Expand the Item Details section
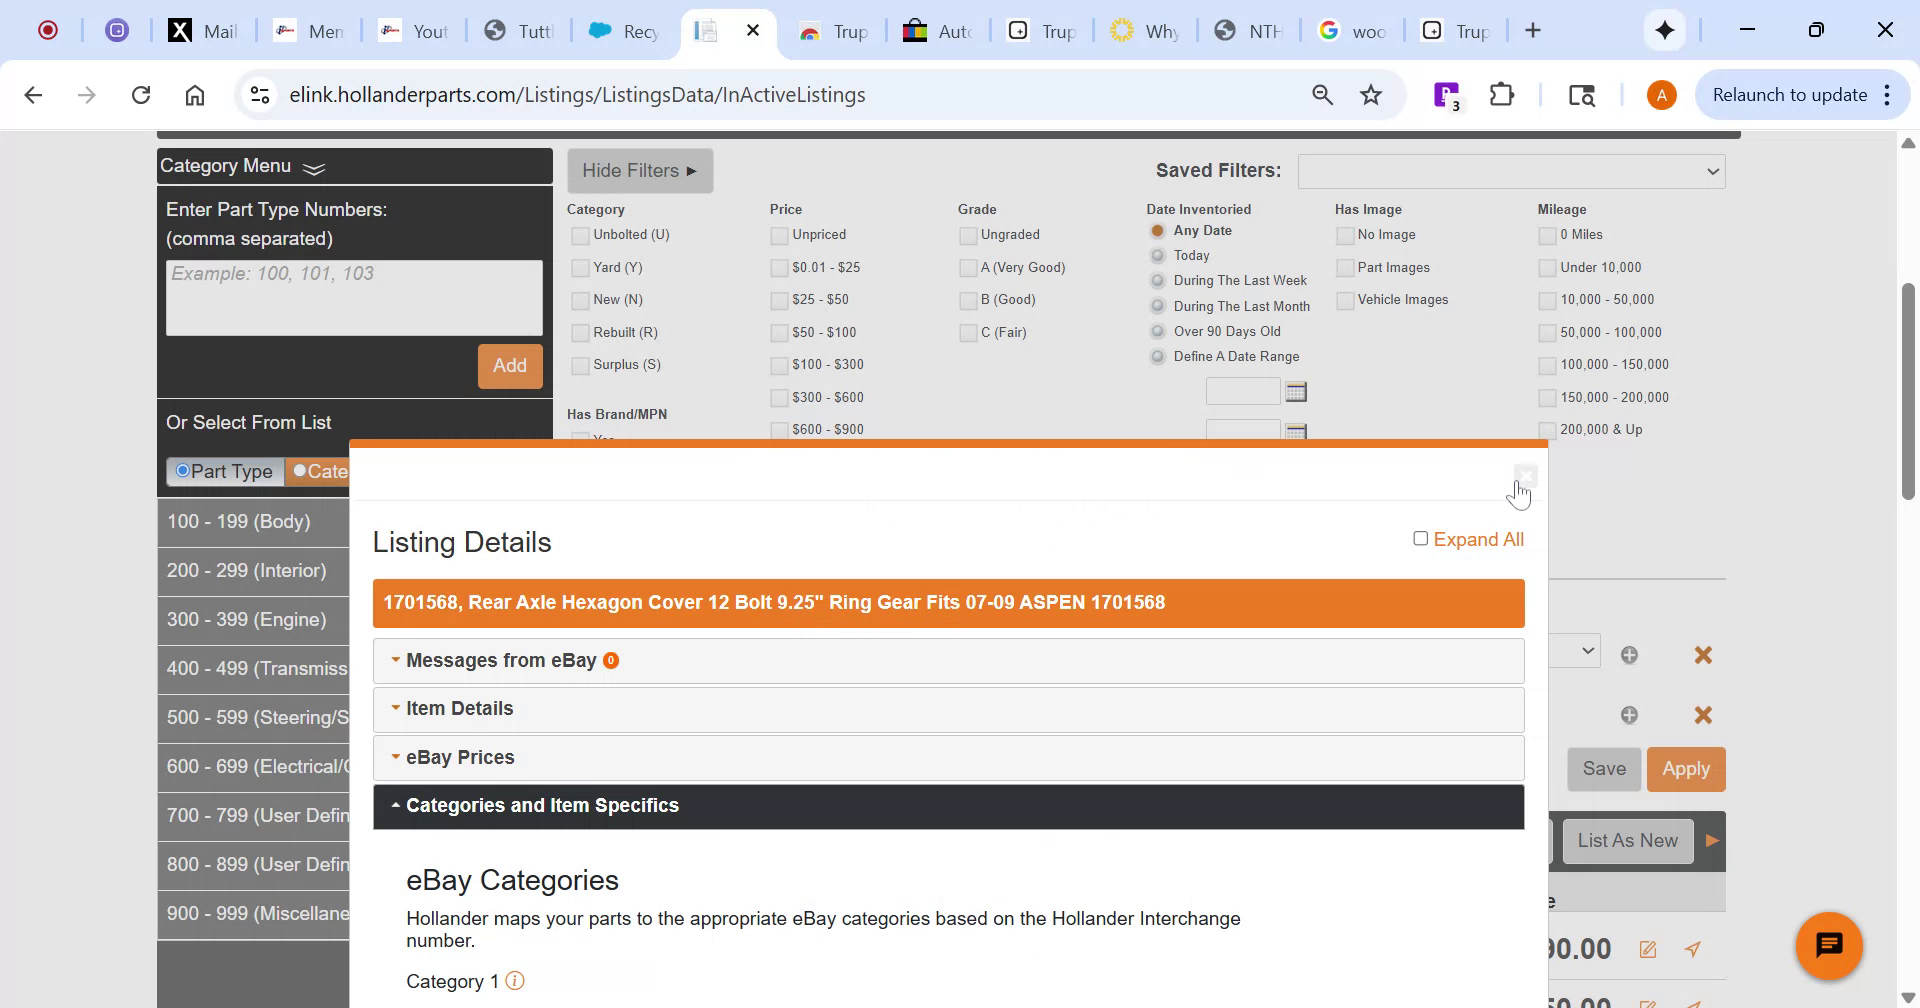The image size is (1920, 1008). tap(459, 708)
